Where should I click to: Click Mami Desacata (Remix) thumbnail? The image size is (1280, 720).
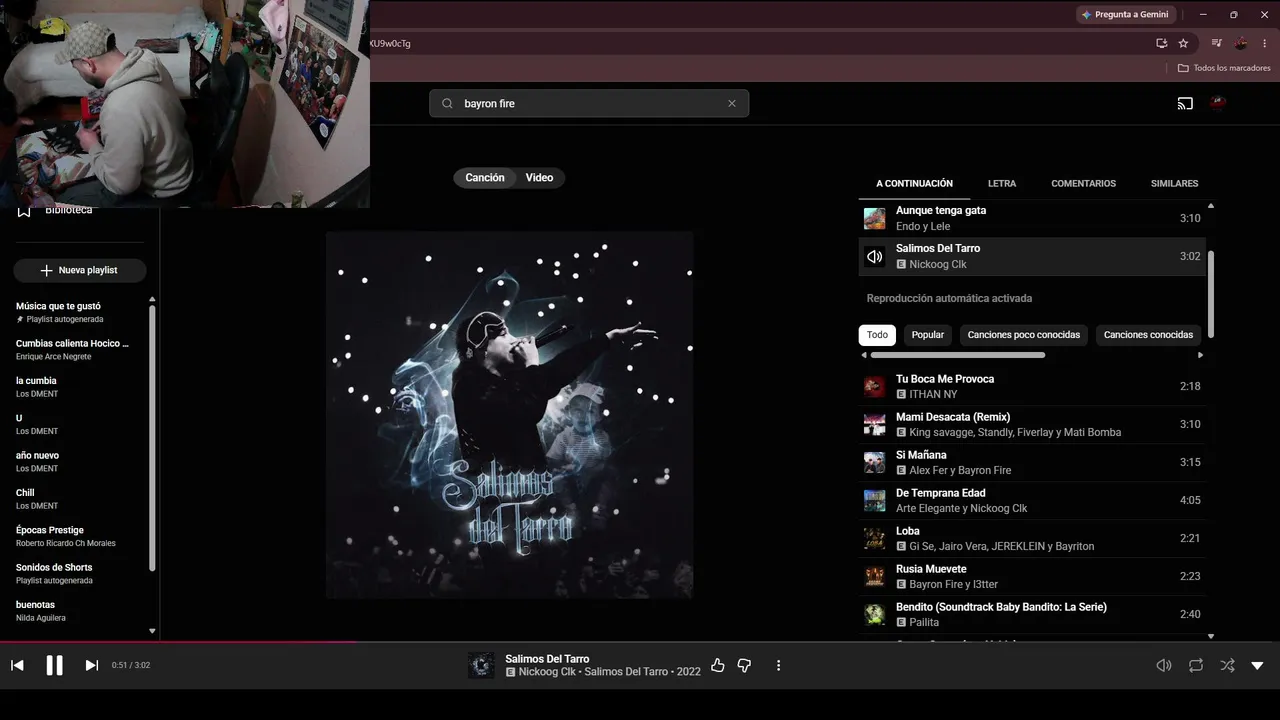(875, 424)
